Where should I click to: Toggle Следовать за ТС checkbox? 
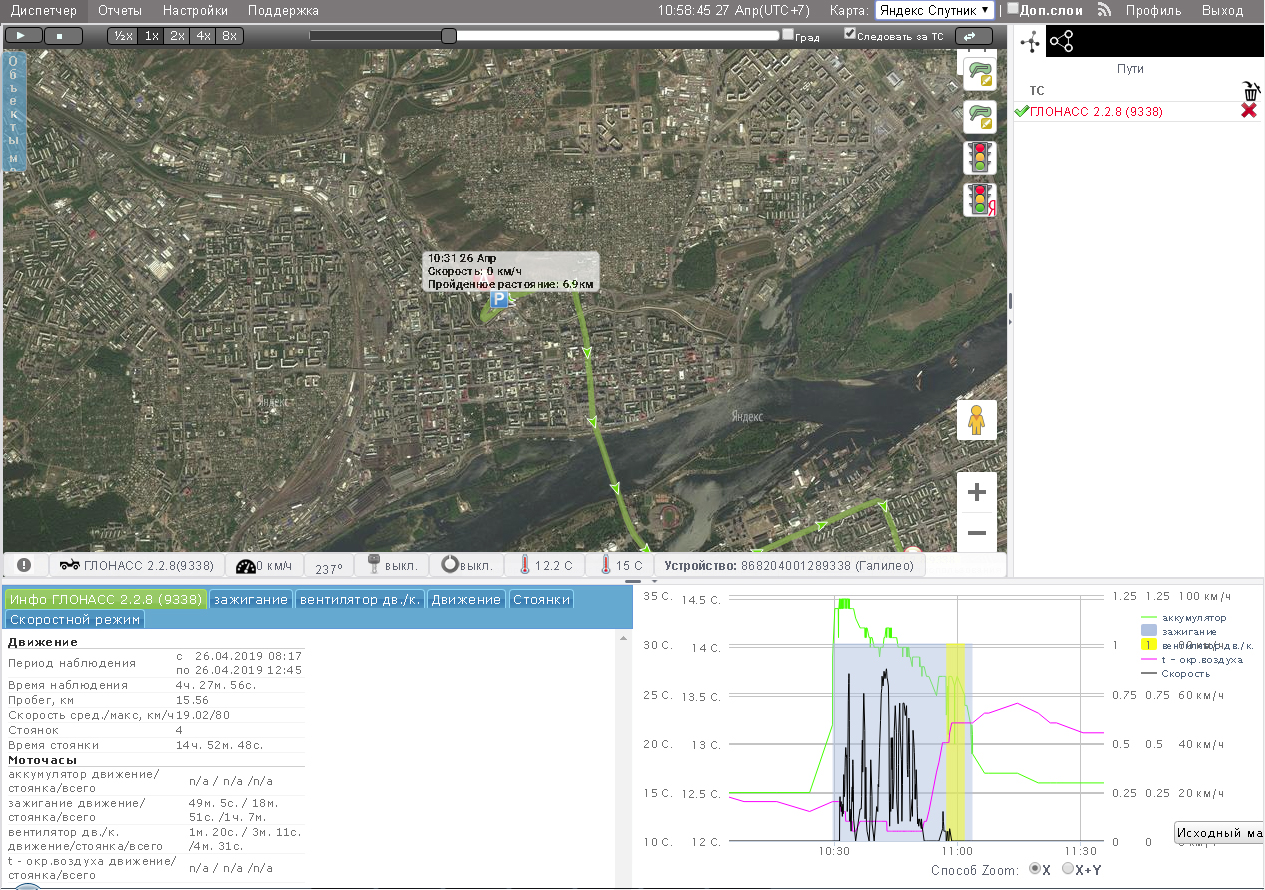point(850,34)
